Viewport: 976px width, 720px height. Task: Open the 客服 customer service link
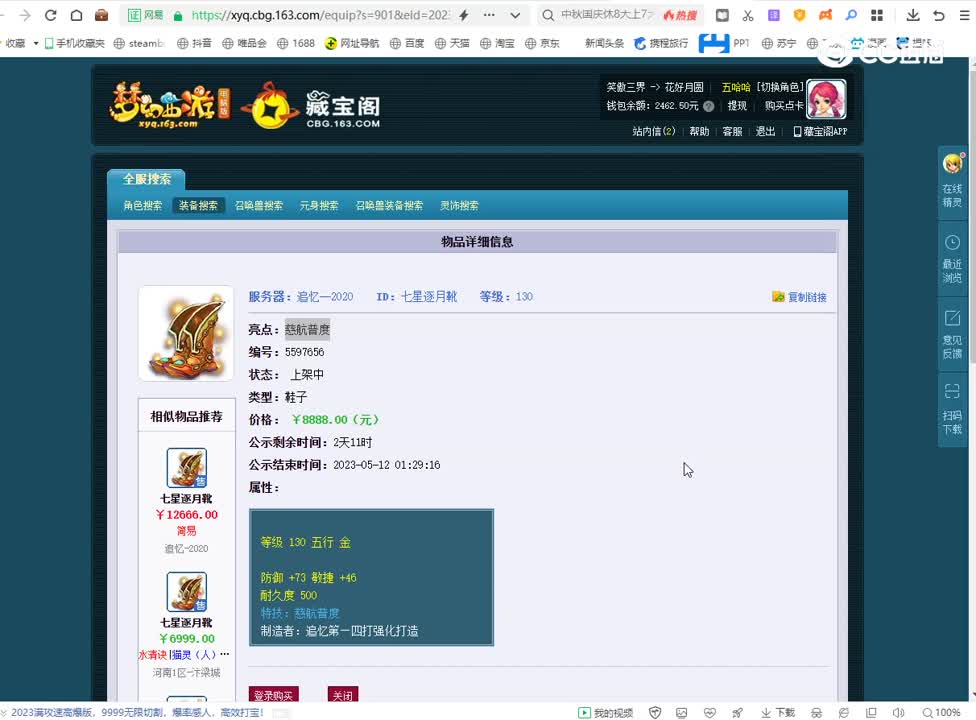coord(732,131)
